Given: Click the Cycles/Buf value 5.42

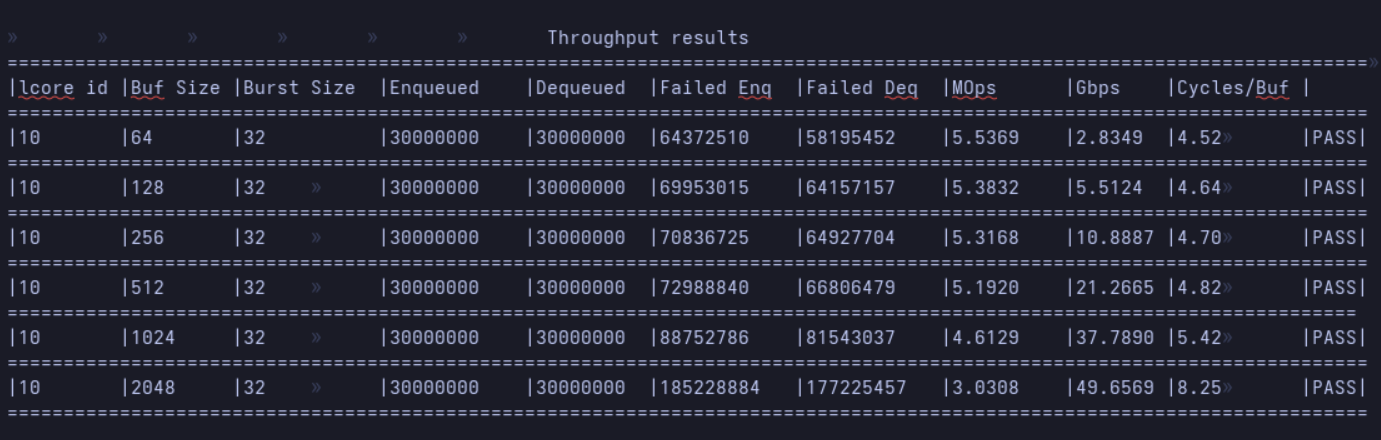Looking at the screenshot, I should coord(1200,338).
